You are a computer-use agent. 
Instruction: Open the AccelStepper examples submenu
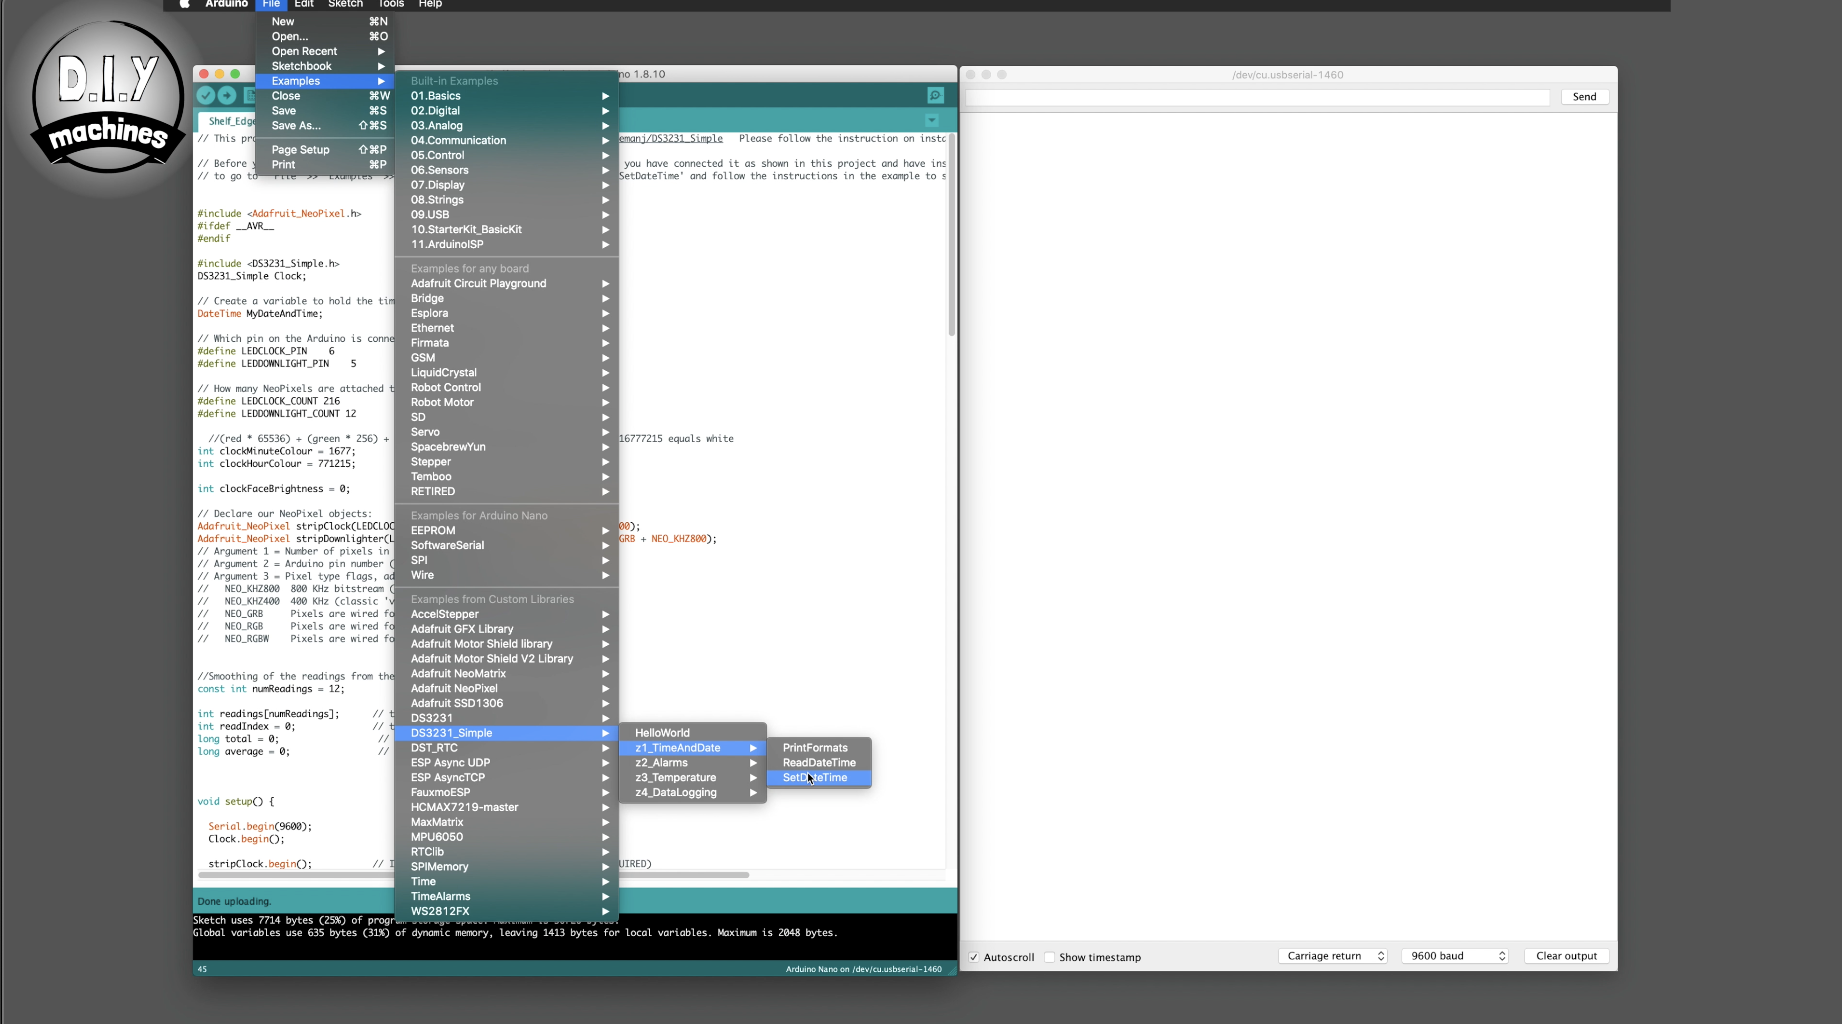(507, 615)
